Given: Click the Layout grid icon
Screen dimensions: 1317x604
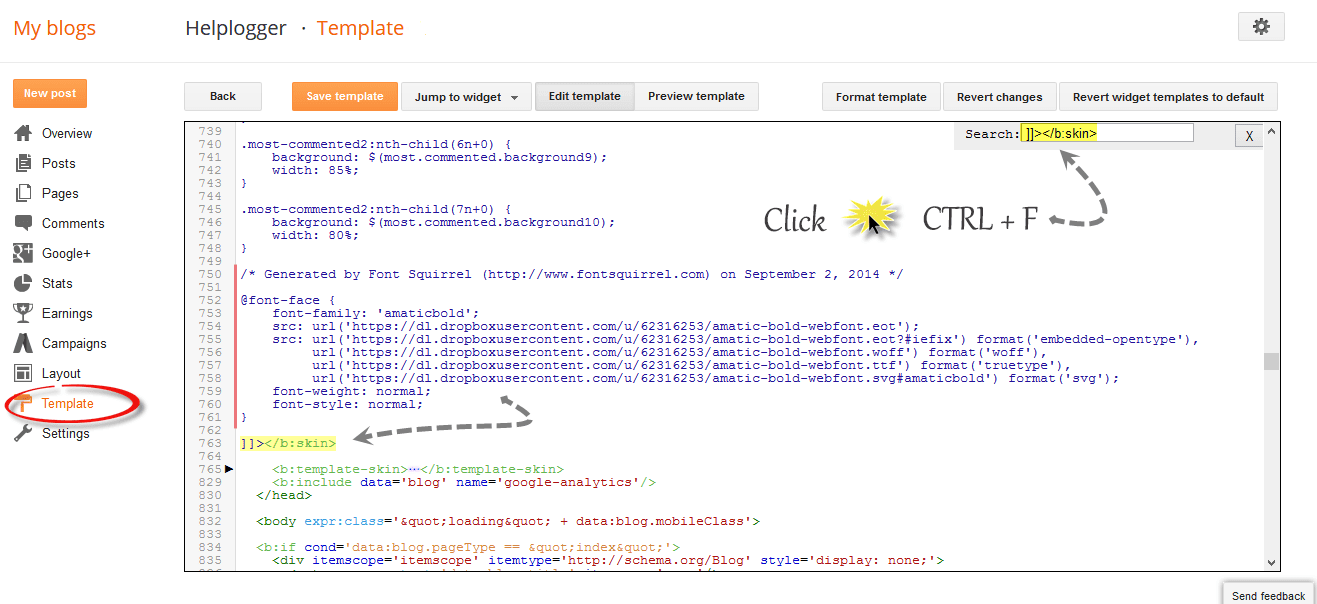Looking at the screenshot, I should pyautogui.click(x=23, y=373).
